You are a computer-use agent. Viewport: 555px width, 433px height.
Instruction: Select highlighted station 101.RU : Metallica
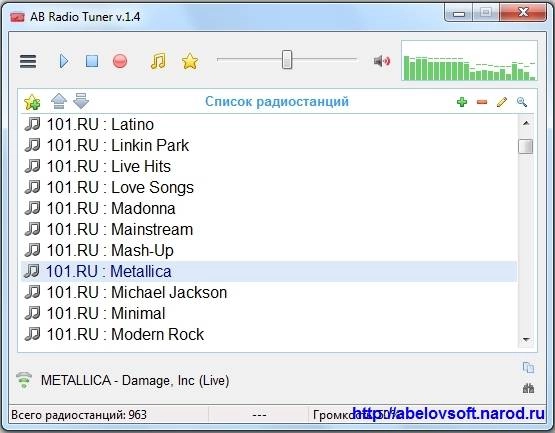[x=269, y=272]
